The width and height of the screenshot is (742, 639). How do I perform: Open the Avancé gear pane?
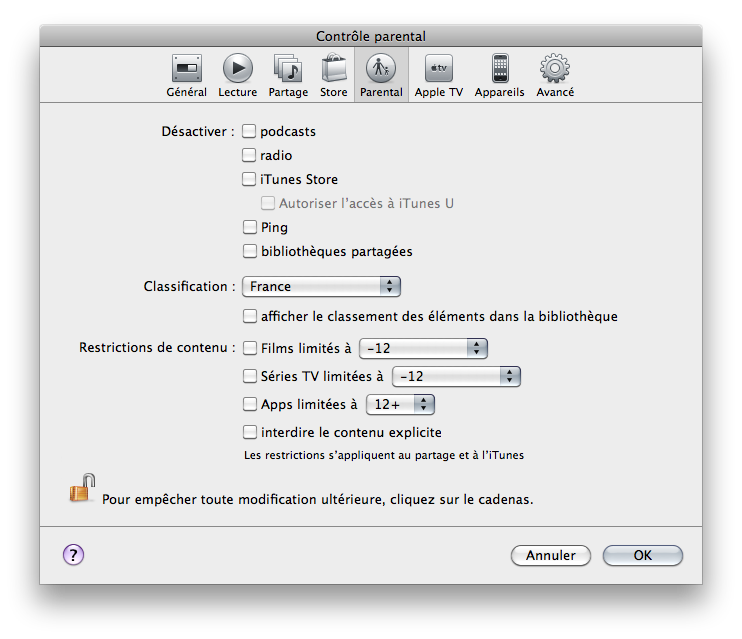[x=555, y=75]
